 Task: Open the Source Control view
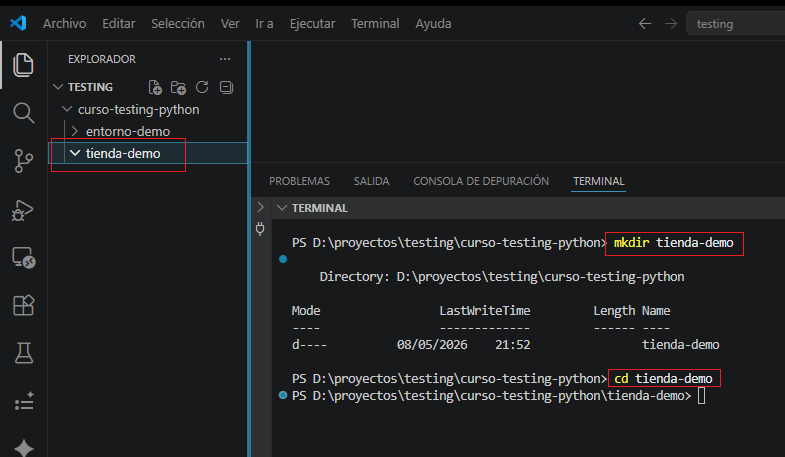[23, 161]
